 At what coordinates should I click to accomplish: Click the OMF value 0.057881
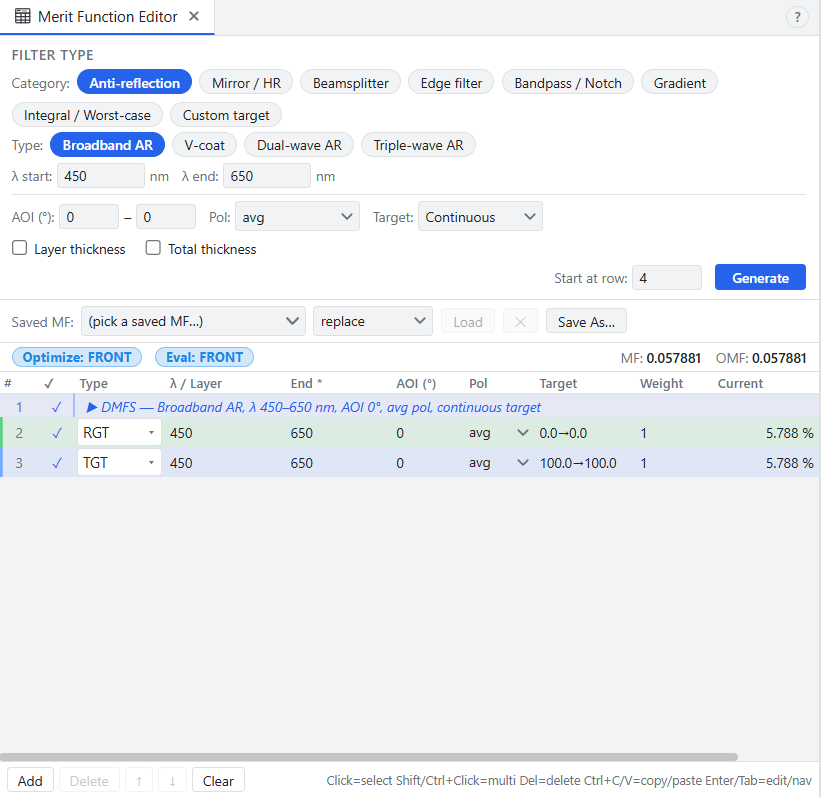coord(779,358)
